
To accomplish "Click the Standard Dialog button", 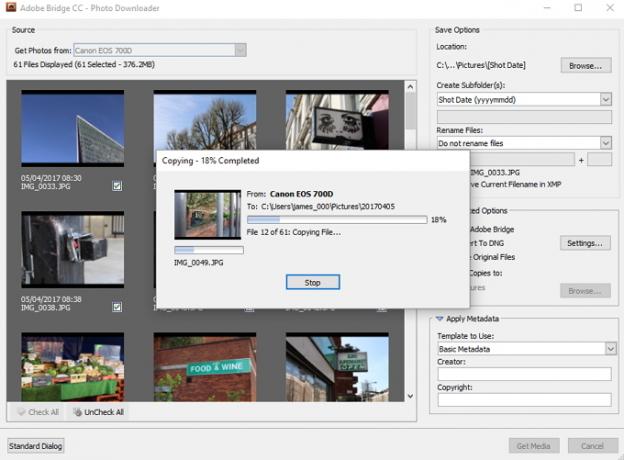I will [35, 446].
